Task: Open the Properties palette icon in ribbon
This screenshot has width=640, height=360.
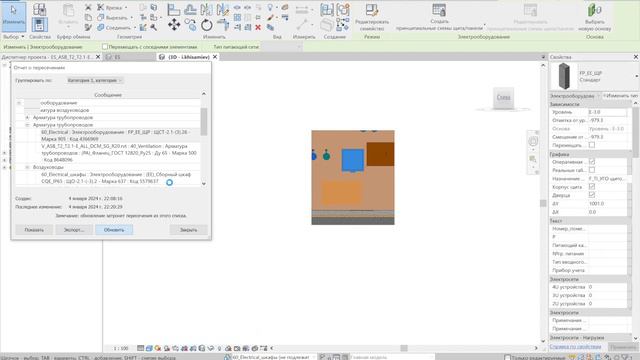Action: (x=40, y=25)
